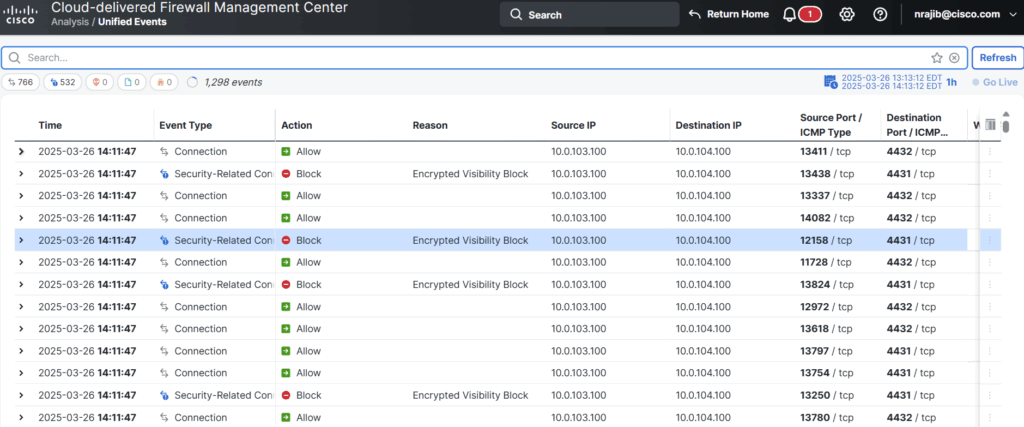Click the 1,298 events count
The image size is (1024, 427).
point(233,82)
